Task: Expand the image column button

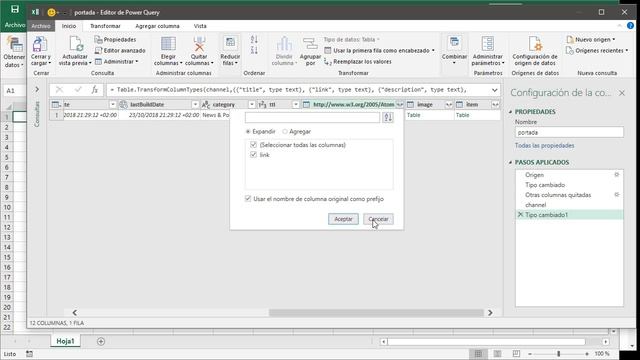Action: click(449, 105)
